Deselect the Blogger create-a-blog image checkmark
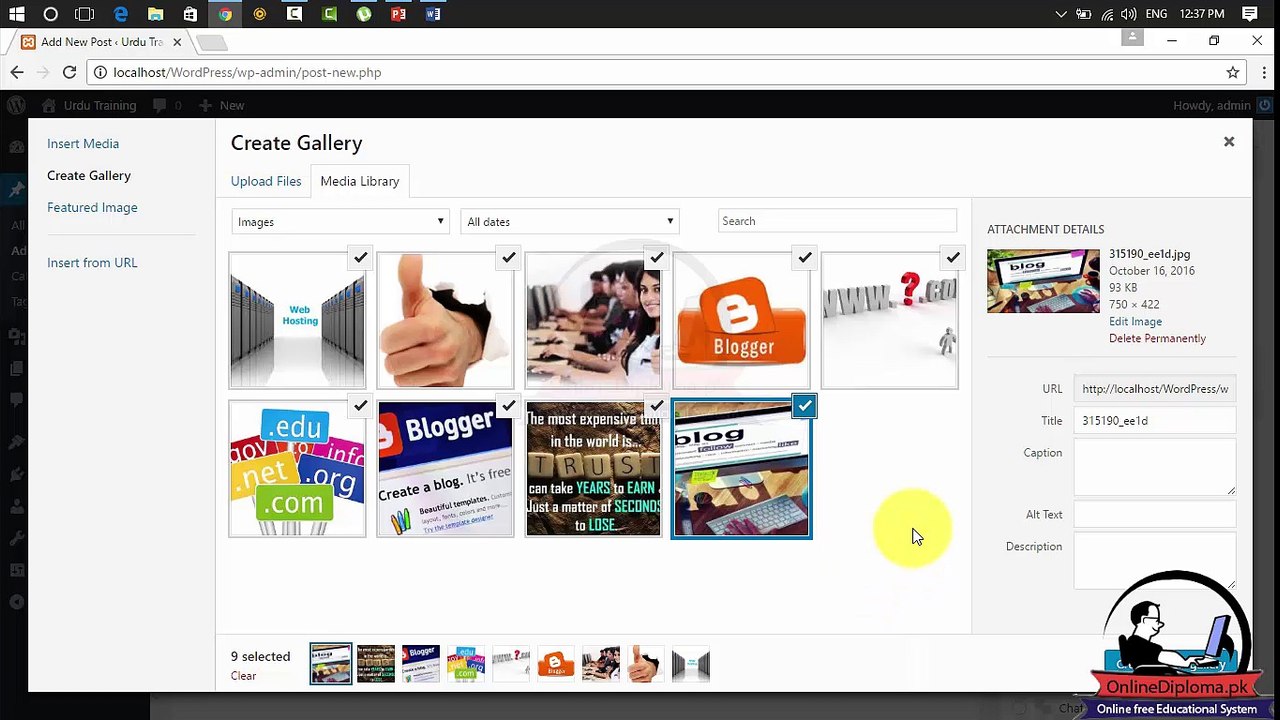Viewport: 1280px width, 720px height. tap(509, 406)
